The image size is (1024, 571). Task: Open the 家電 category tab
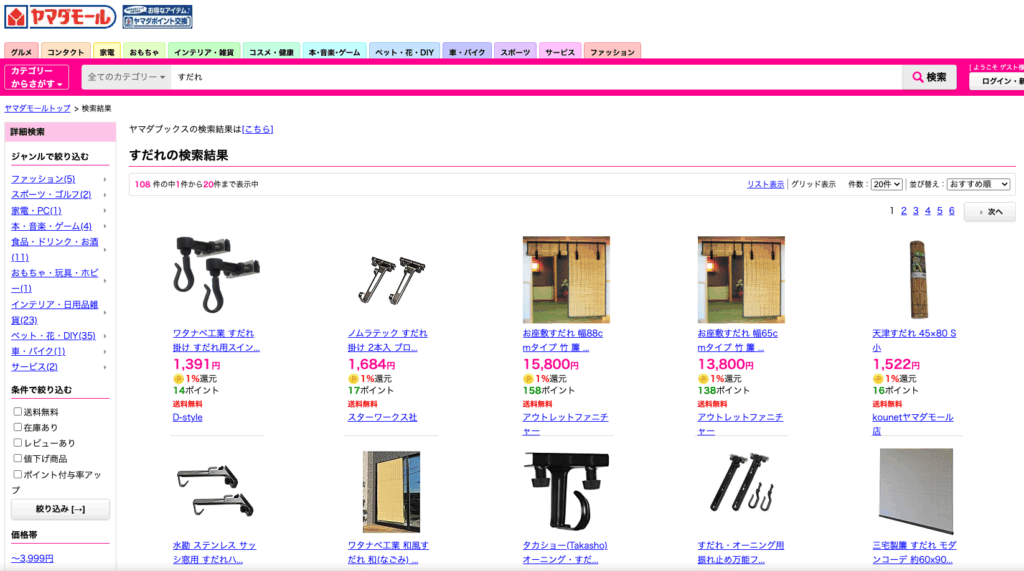[x=107, y=52]
